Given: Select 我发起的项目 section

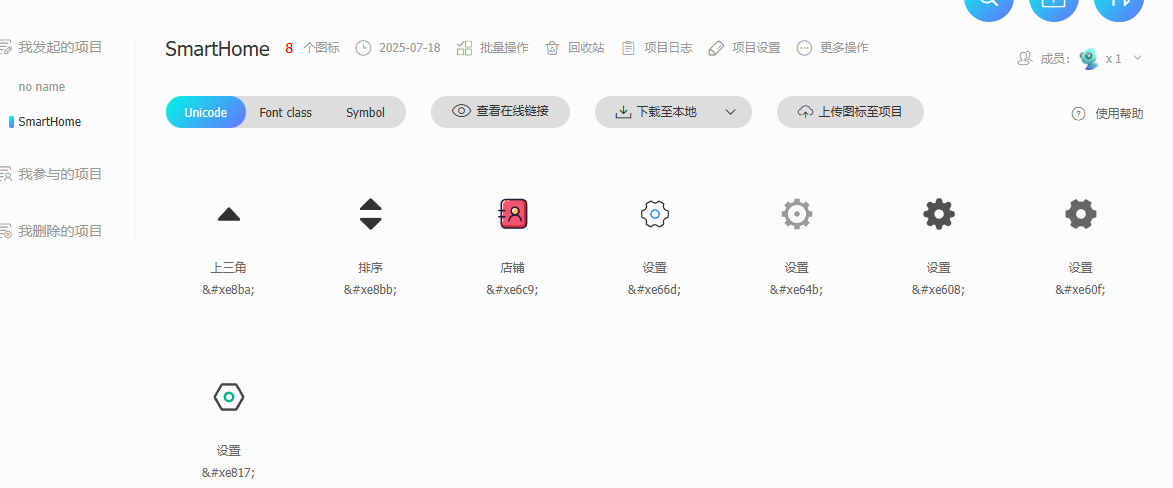Looking at the screenshot, I should click(x=60, y=47).
